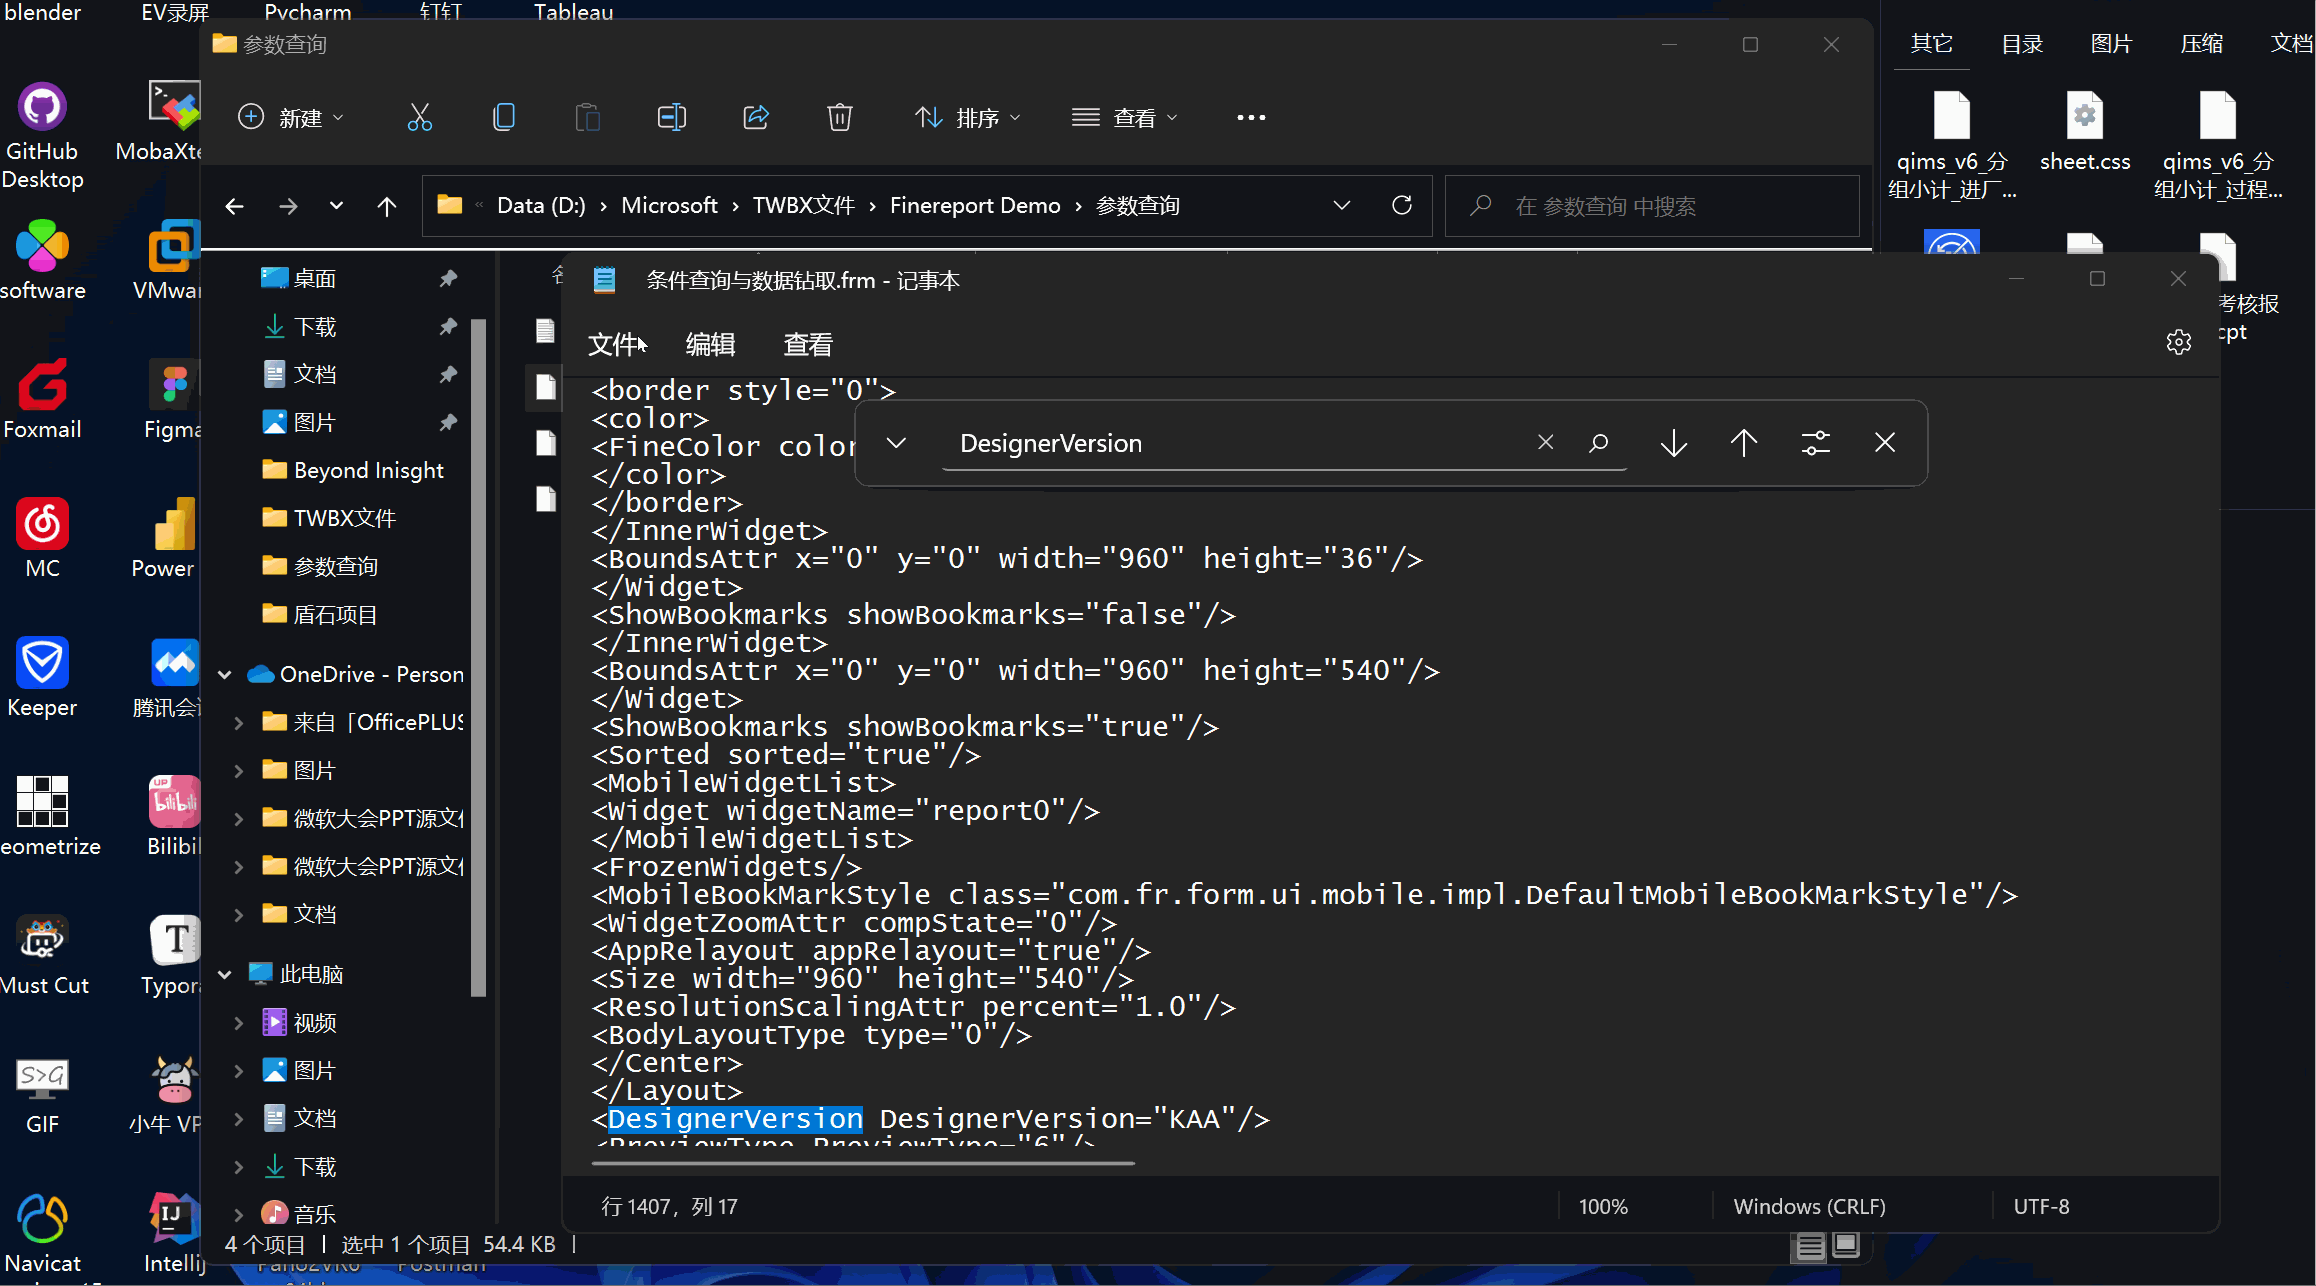This screenshot has width=2316, height=1286.
Task: Click the 新建 button in Explorer
Action: (291, 118)
